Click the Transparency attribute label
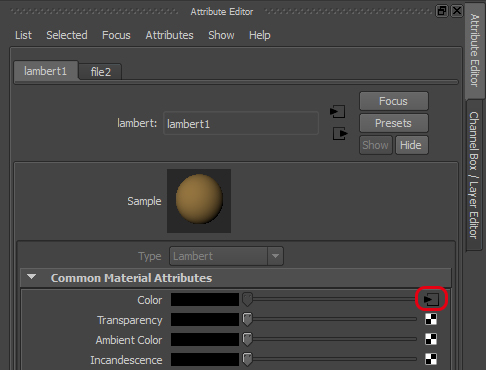The height and width of the screenshot is (370, 486). 130,320
